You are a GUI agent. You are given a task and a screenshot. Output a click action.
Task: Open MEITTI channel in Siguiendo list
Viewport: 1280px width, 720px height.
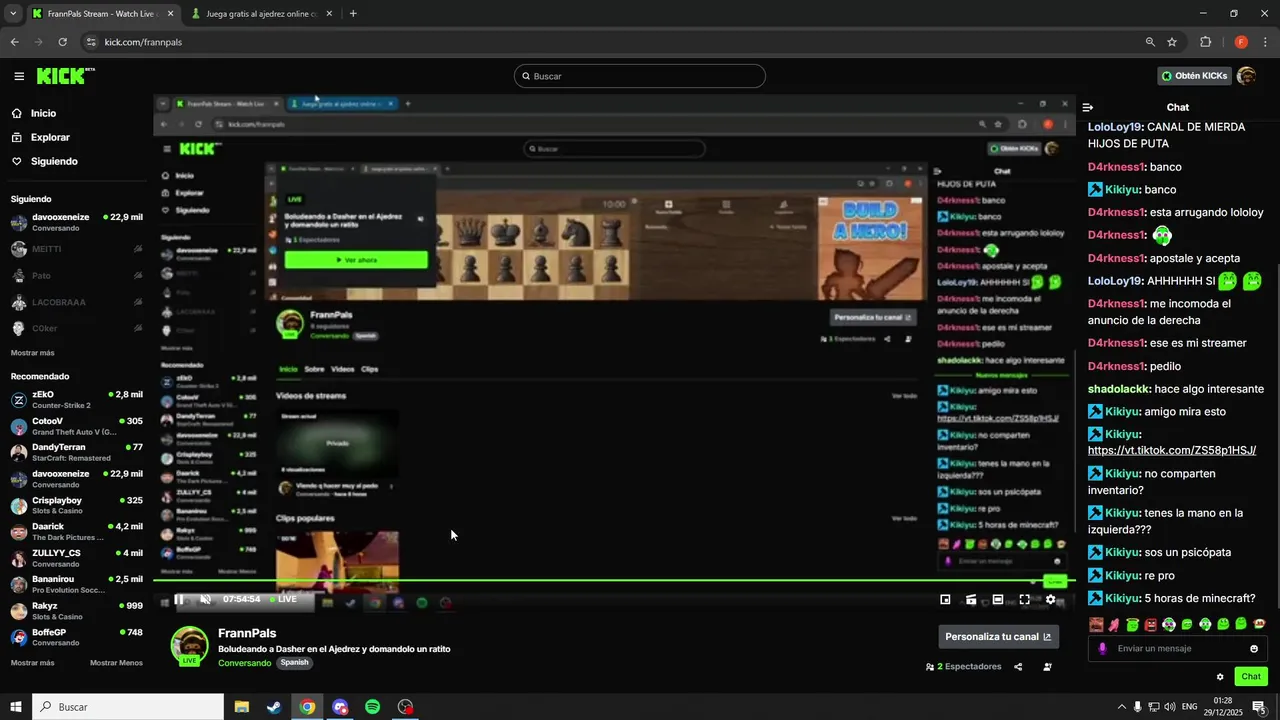76,249
